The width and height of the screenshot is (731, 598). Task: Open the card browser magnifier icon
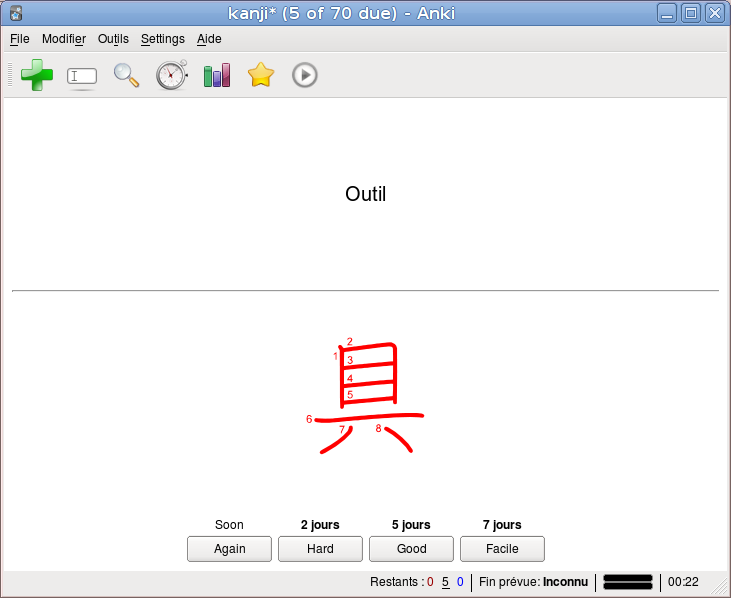(x=126, y=76)
